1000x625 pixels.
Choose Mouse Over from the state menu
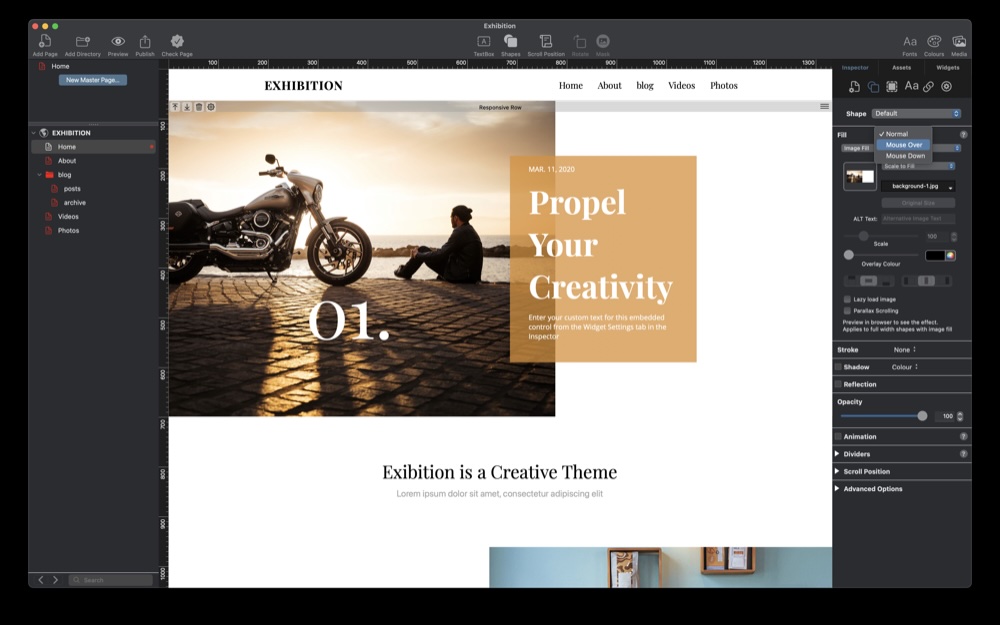coord(903,145)
